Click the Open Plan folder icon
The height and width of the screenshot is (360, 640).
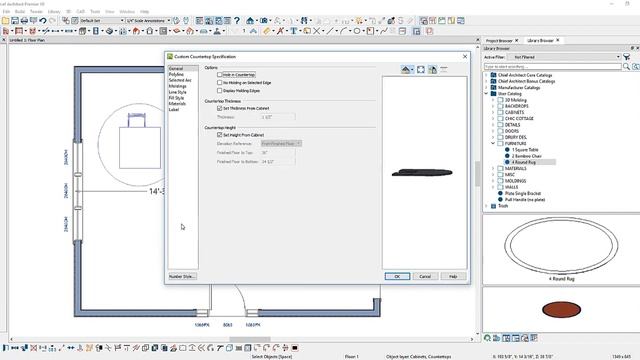click(x=5, y=20)
